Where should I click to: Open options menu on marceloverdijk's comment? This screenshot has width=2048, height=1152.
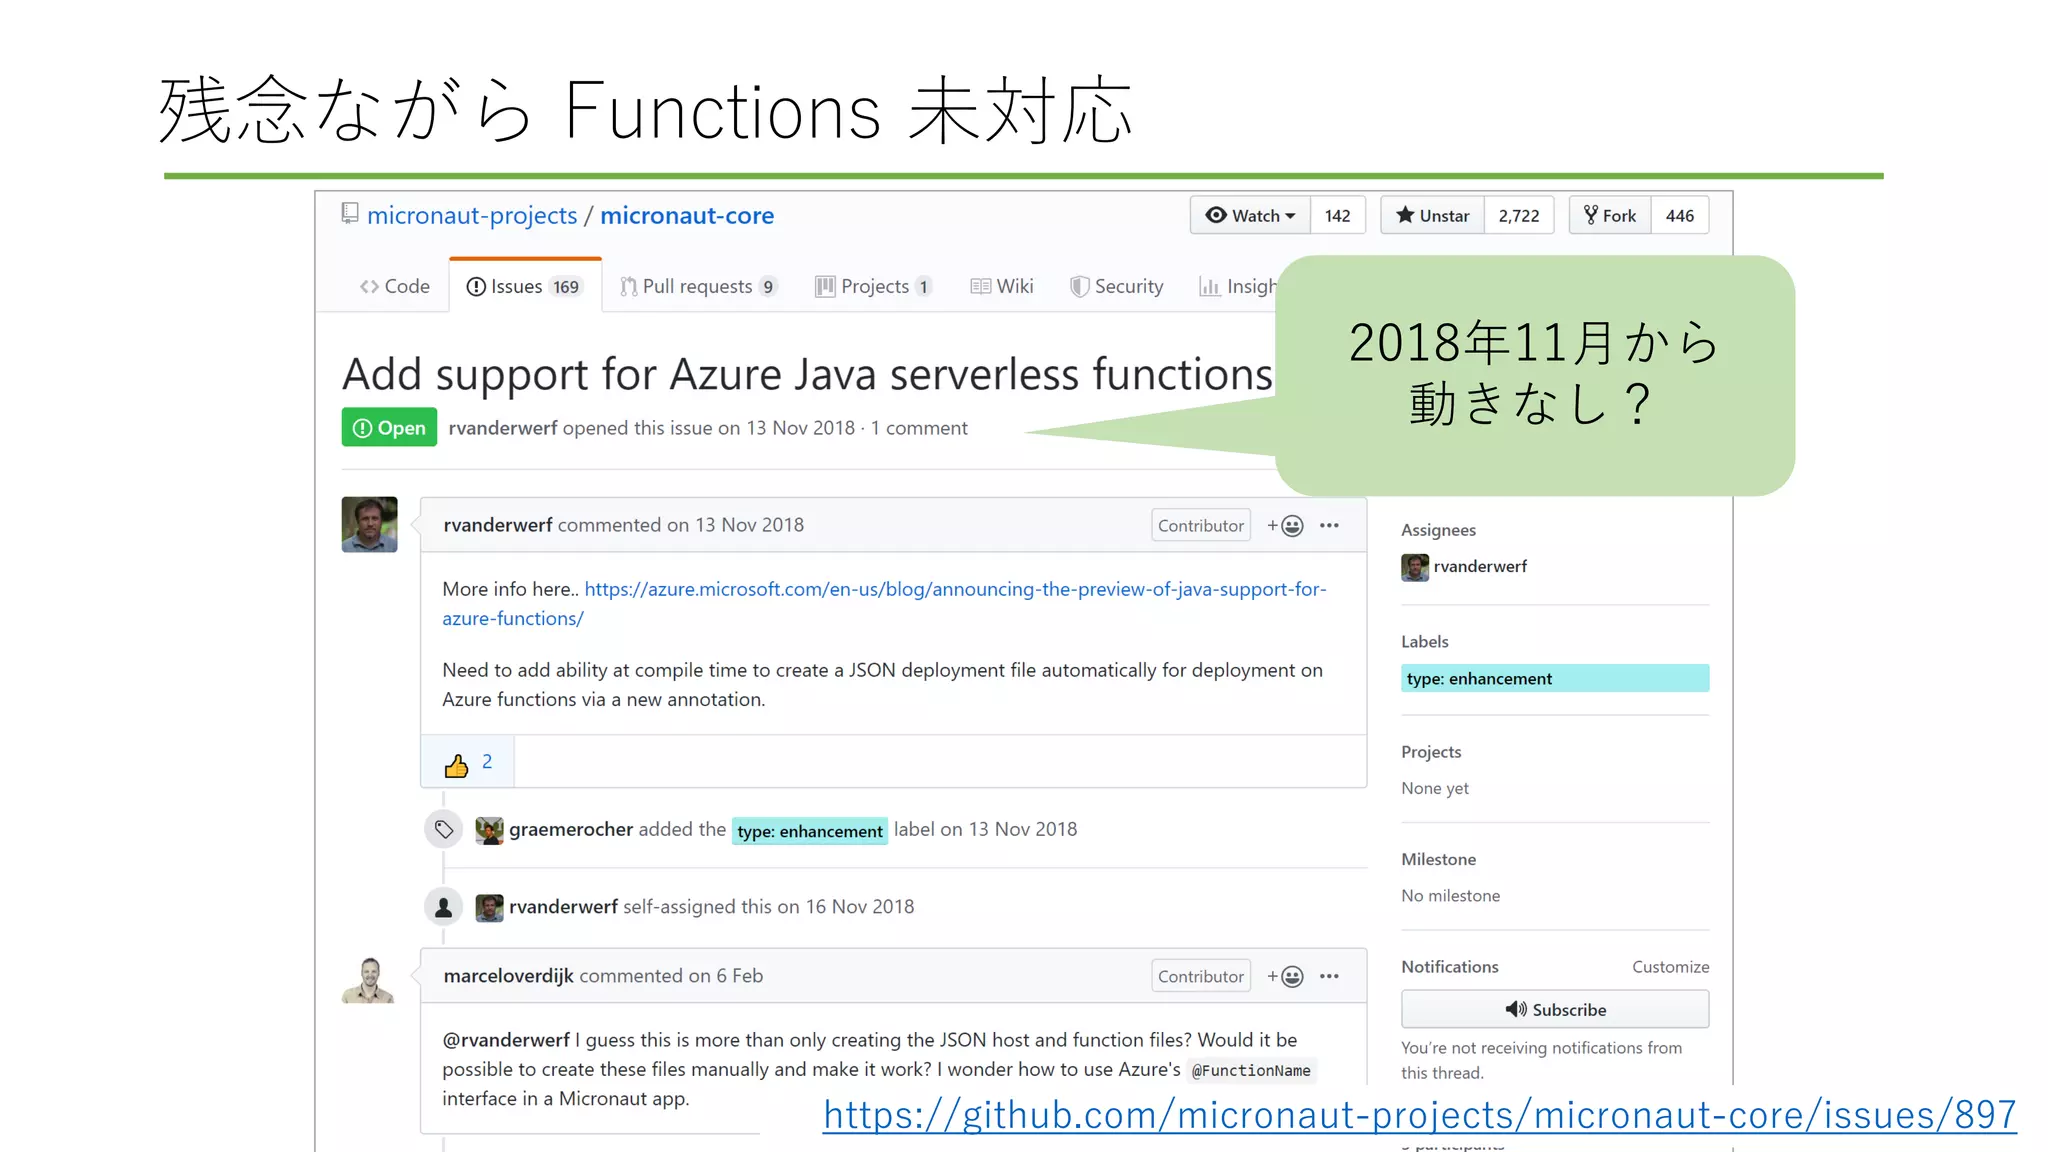point(1329,976)
